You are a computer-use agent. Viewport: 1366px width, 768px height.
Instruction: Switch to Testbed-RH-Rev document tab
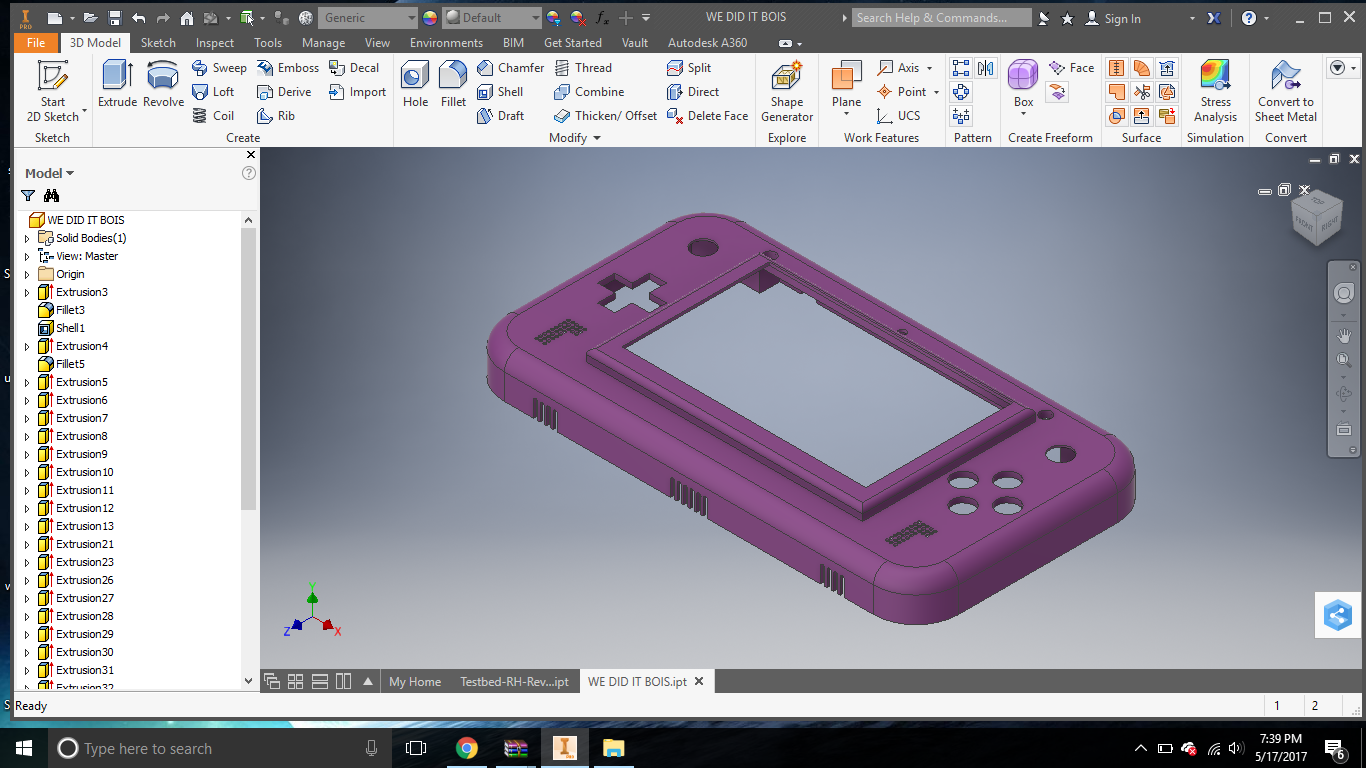tap(514, 682)
